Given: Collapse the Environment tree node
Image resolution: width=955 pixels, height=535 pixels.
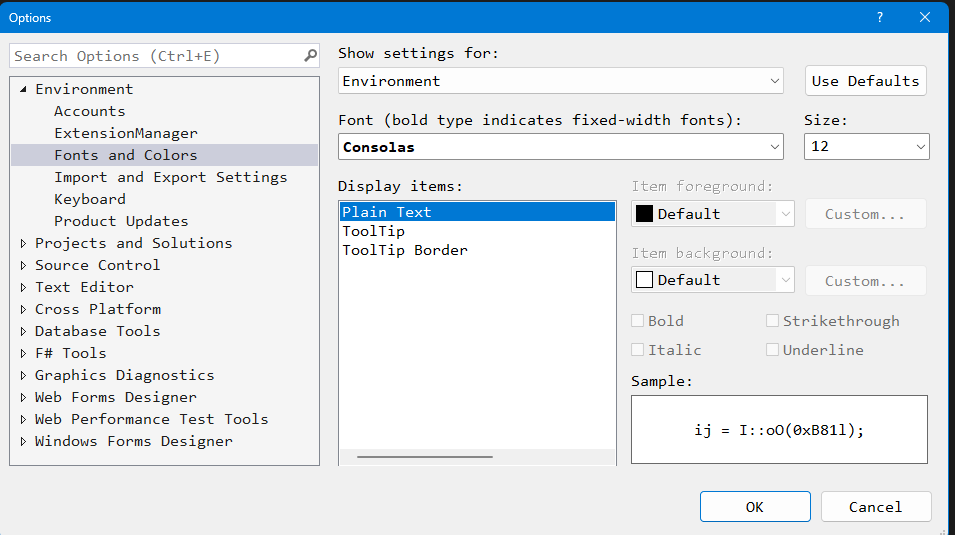Looking at the screenshot, I should click(24, 90).
